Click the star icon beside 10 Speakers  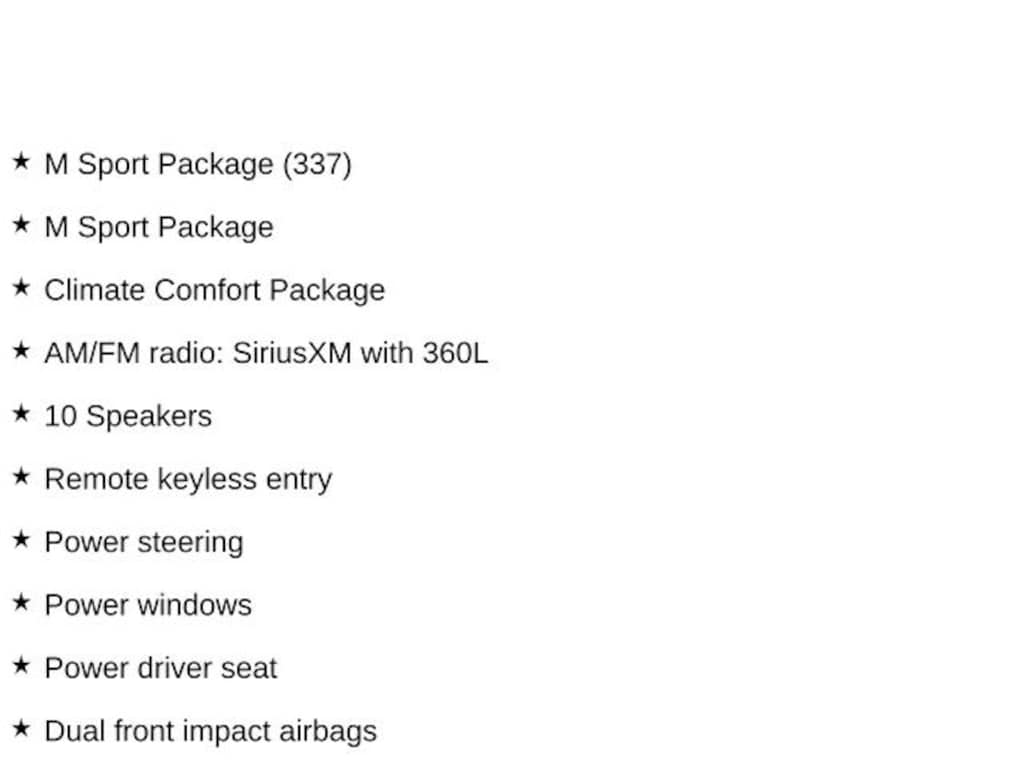click(x=21, y=413)
